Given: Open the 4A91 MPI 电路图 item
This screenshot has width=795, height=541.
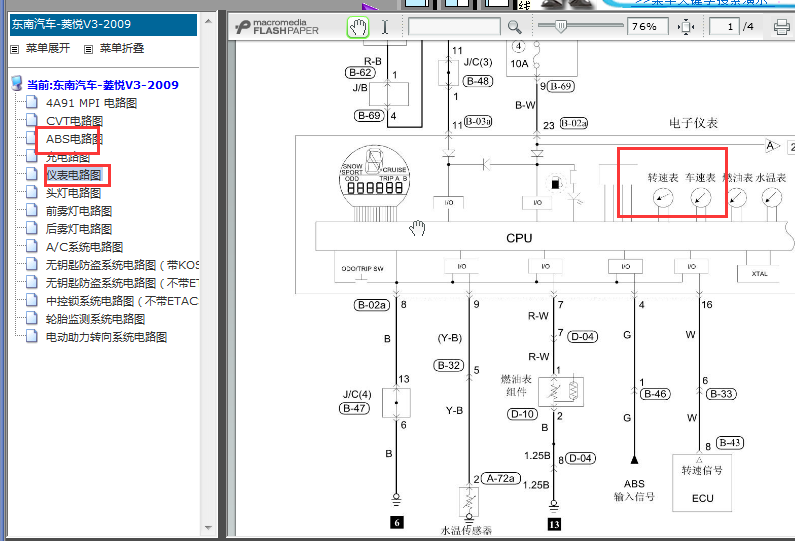Looking at the screenshot, I should [91, 103].
